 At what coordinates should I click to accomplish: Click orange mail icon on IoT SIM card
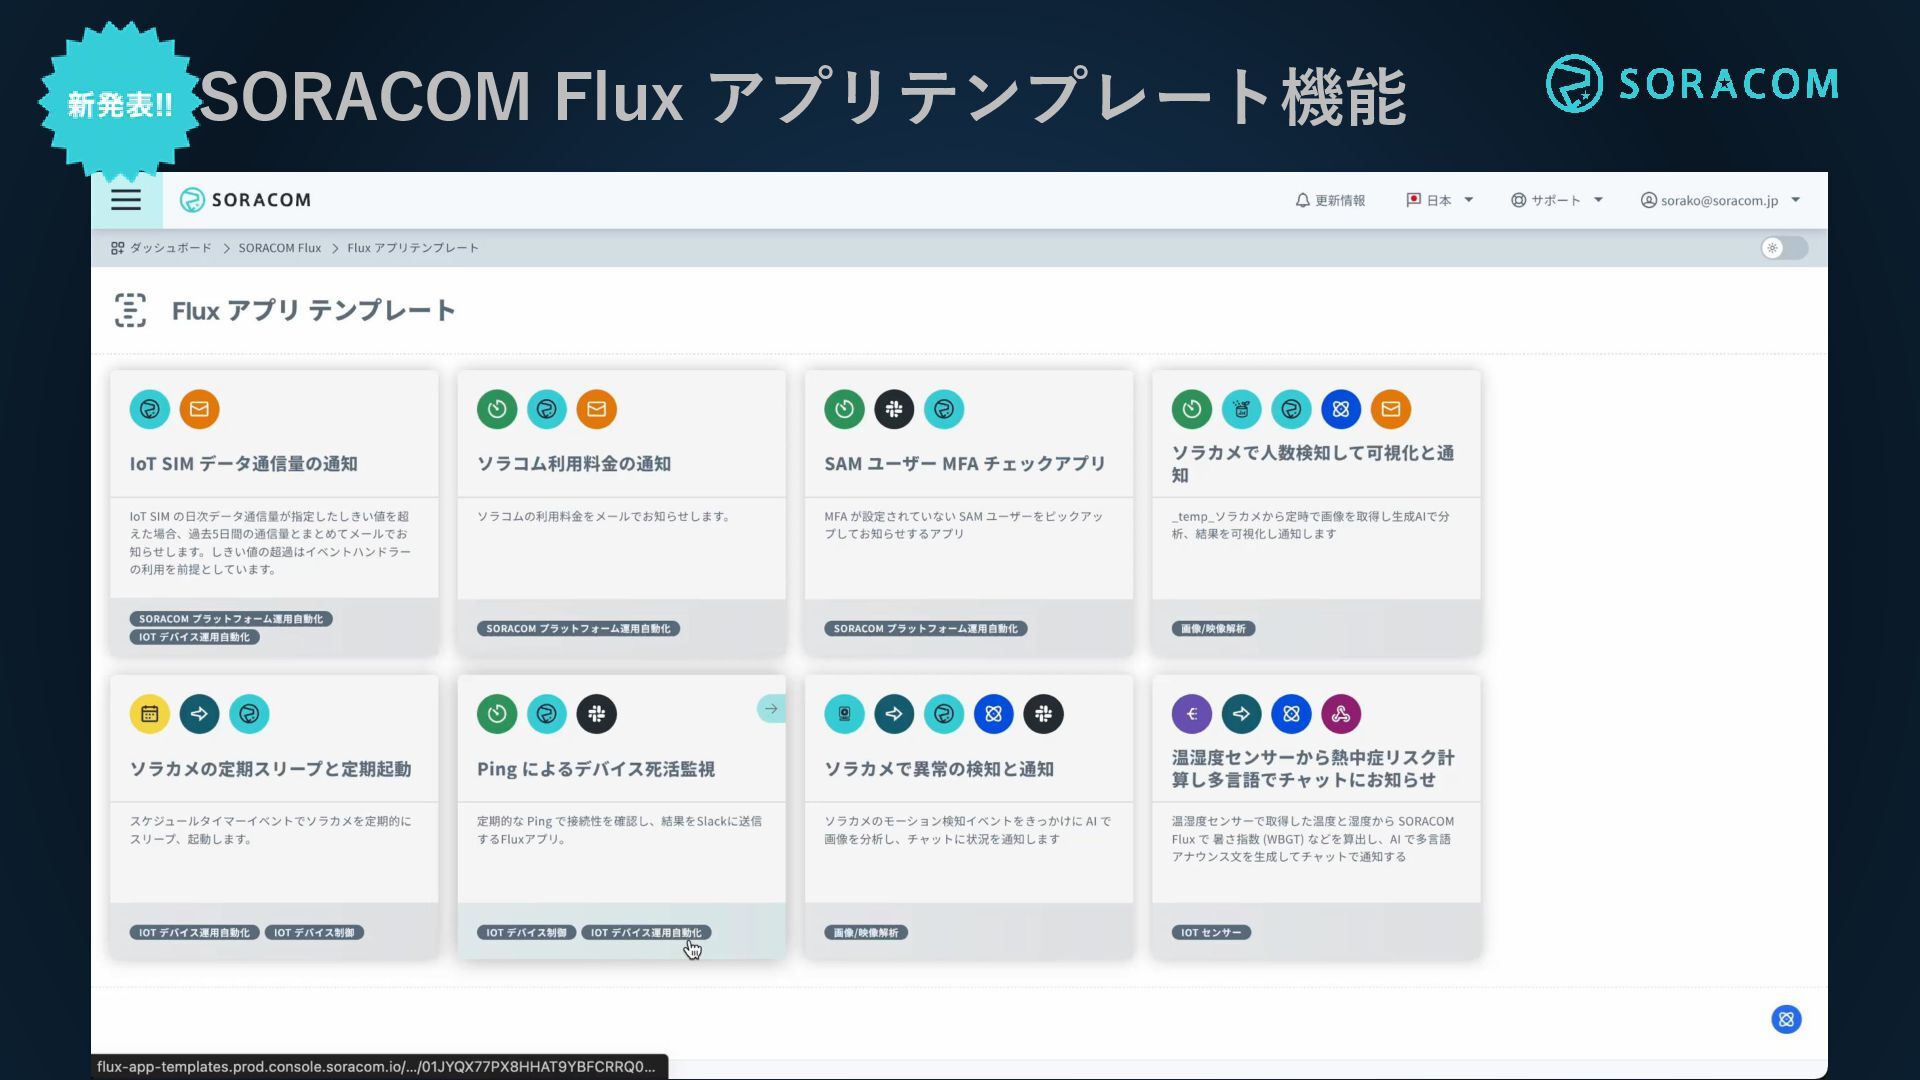pyautogui.click(x=199, y=409)
